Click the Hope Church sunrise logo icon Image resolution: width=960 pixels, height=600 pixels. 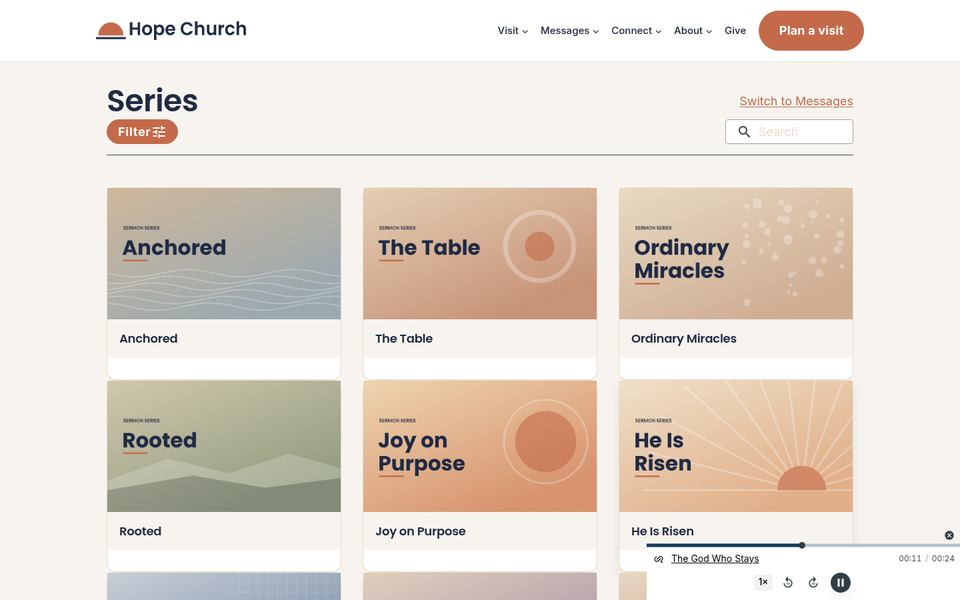point(111,31)
